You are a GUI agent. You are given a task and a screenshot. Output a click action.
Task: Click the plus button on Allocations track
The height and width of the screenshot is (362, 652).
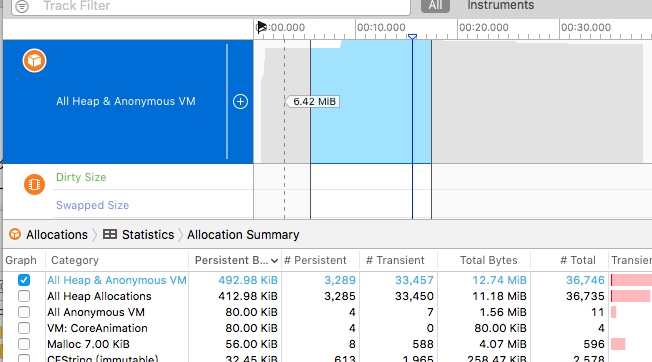pos(240,101)
